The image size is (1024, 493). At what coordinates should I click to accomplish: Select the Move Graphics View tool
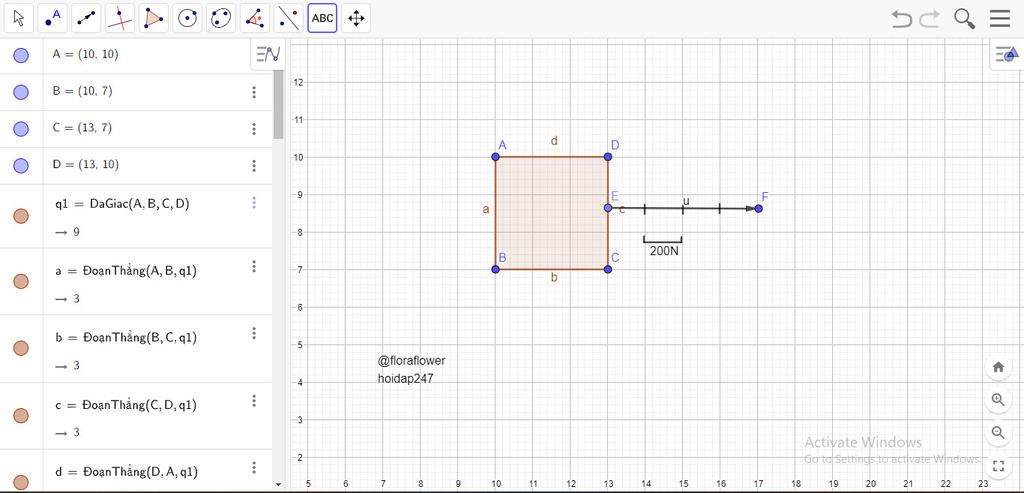(x=356, y=18)
